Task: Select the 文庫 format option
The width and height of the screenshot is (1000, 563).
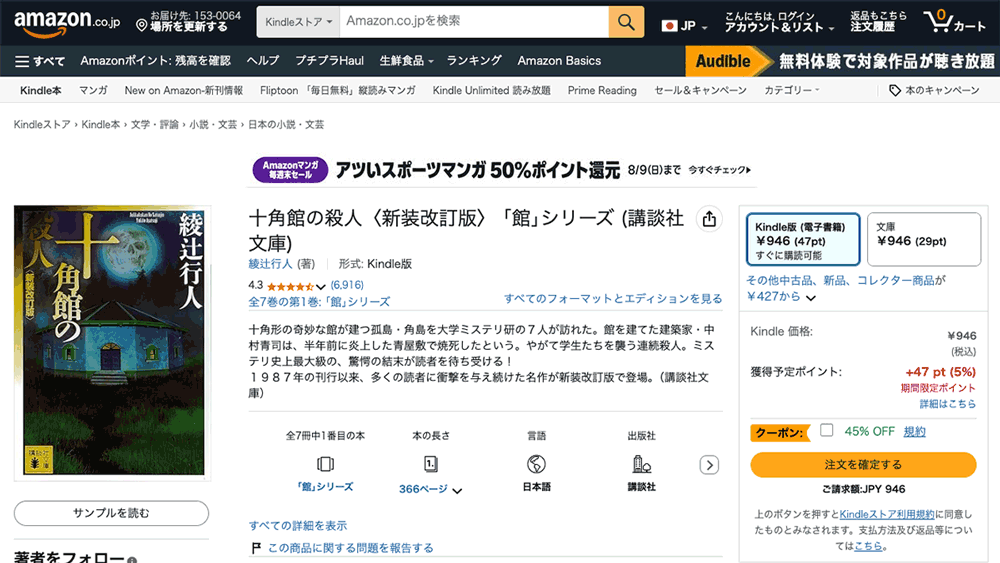Action: [x=923, y=239]
